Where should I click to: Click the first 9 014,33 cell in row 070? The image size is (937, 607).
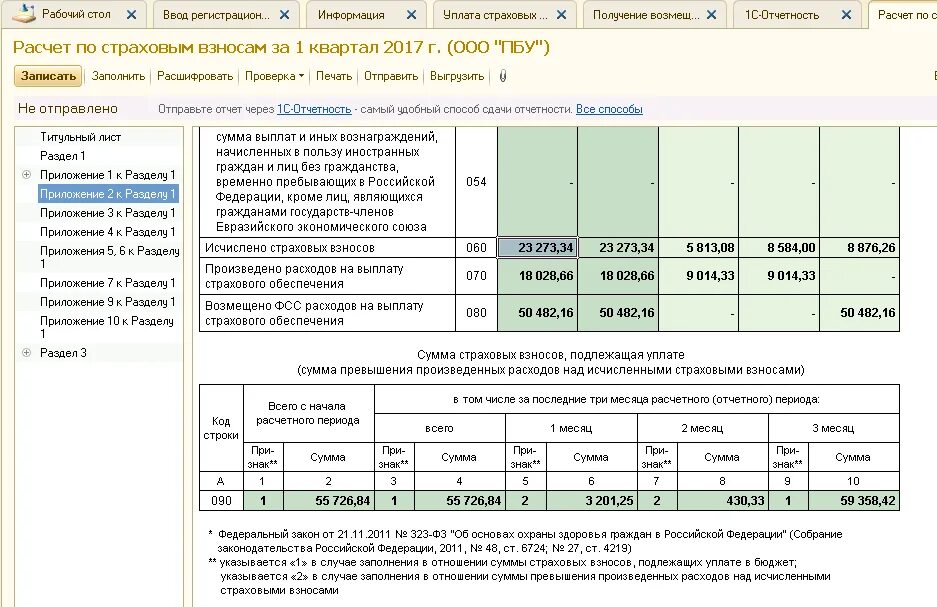tap(699, 275)
